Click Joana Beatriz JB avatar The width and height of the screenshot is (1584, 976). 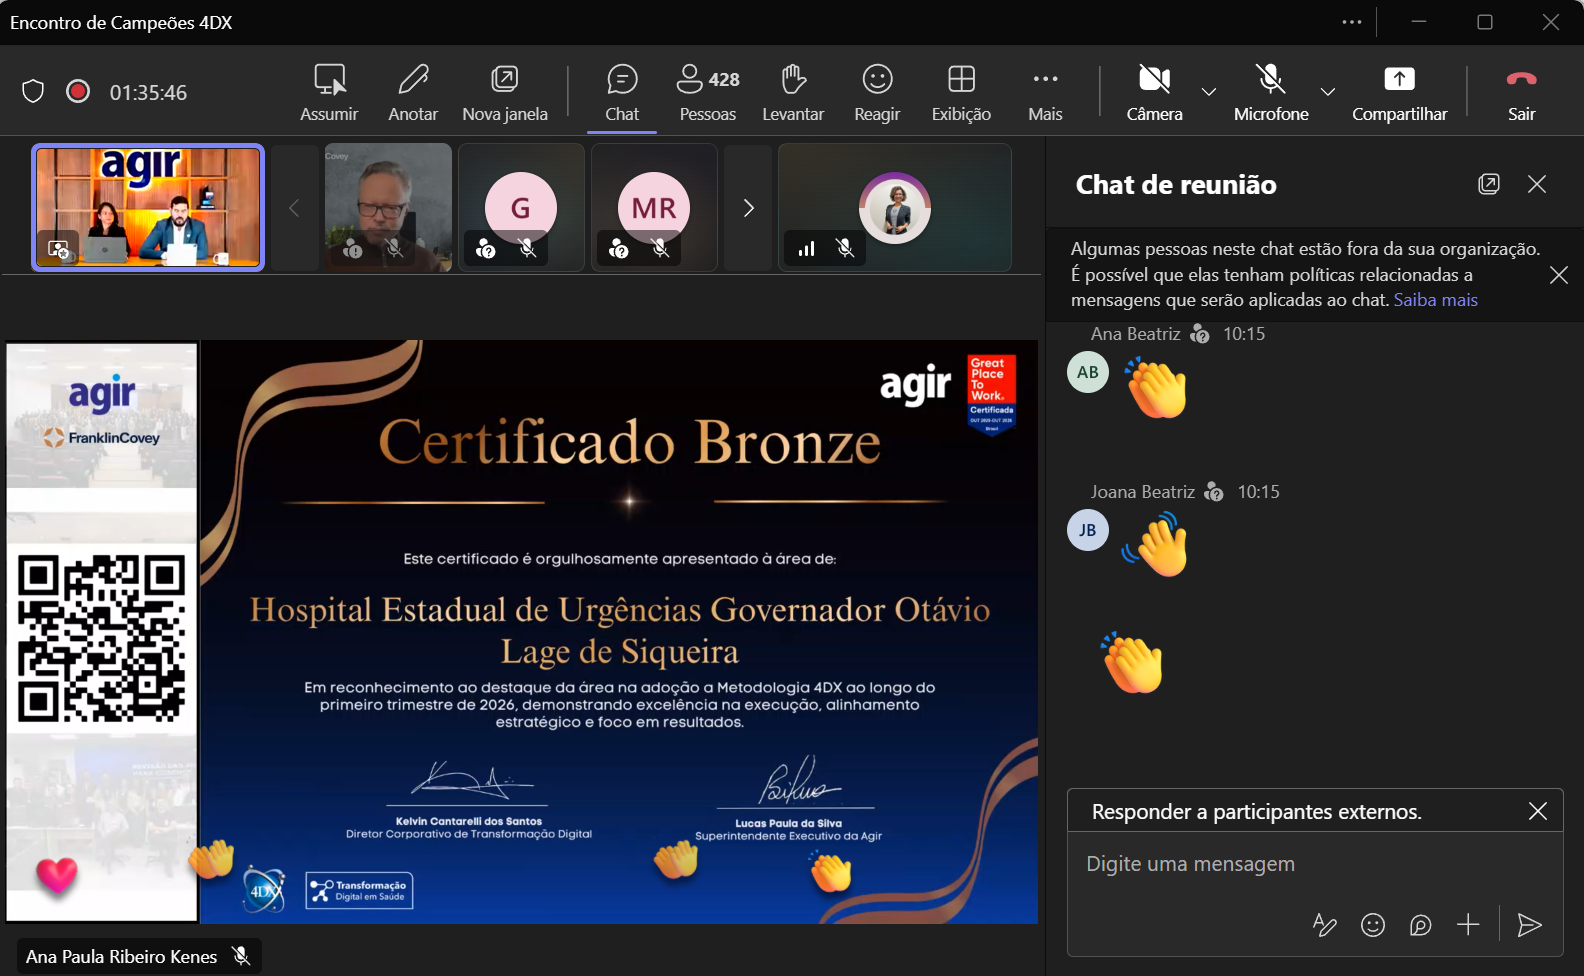pyautogui.click(x=1088, y=530)
